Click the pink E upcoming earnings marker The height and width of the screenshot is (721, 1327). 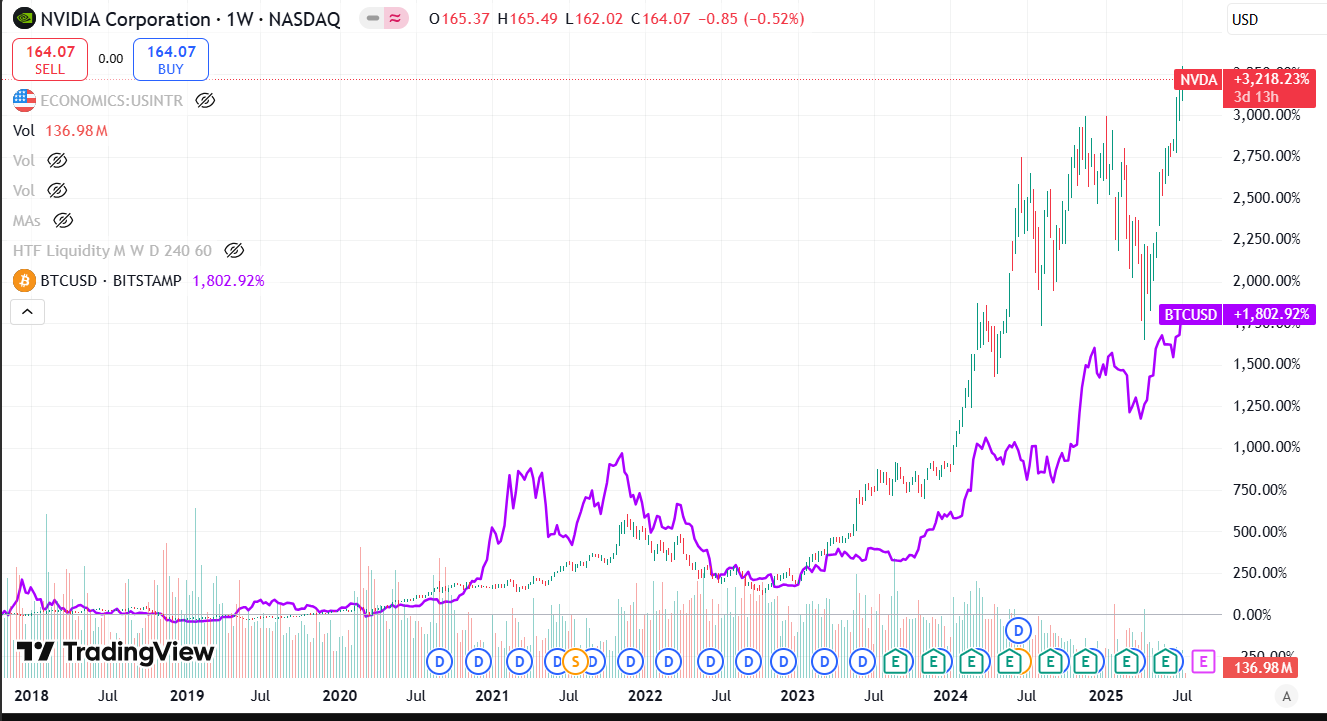pos(1204,661)
